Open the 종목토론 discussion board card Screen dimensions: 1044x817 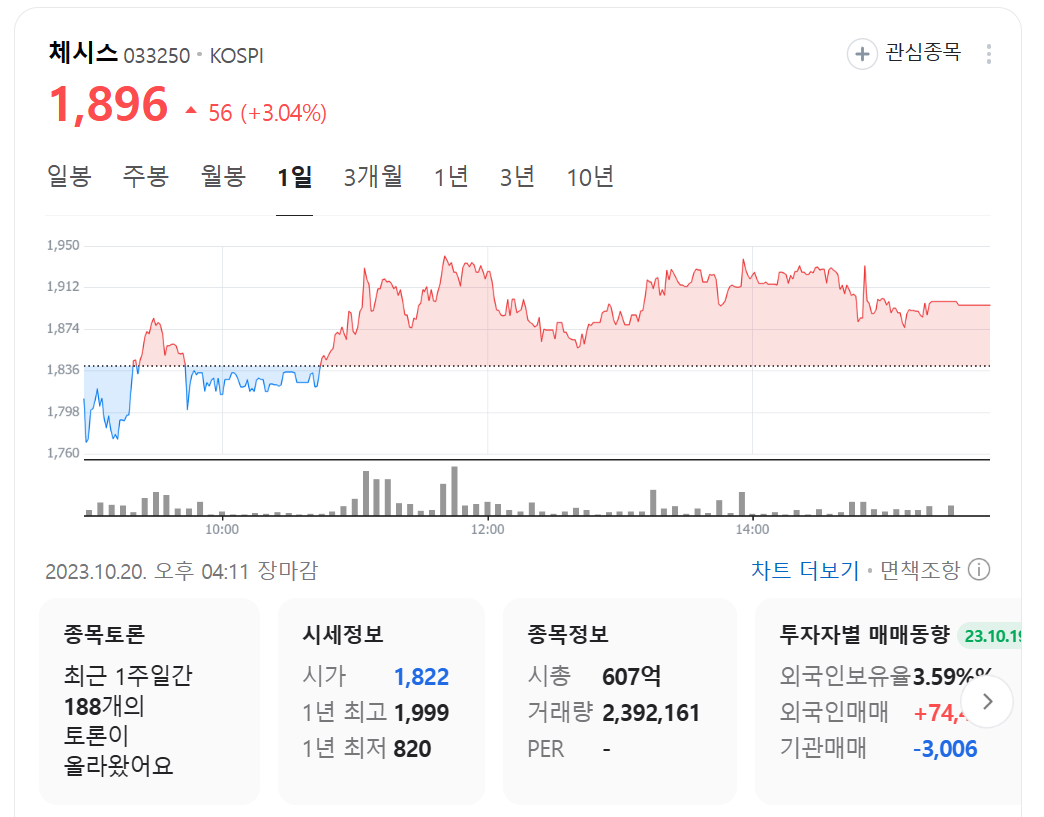coord(148,700)
